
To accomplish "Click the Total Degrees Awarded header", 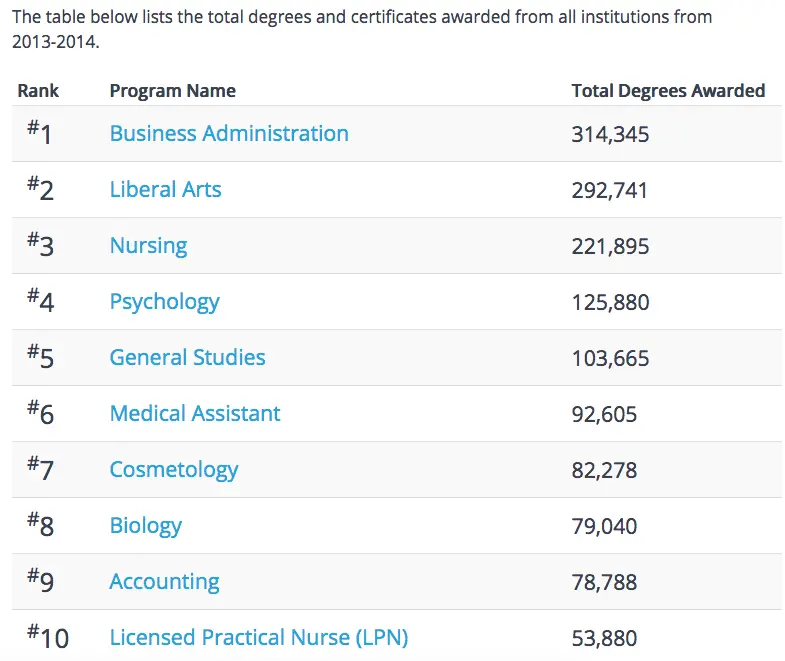I will (x=668, y=91).
